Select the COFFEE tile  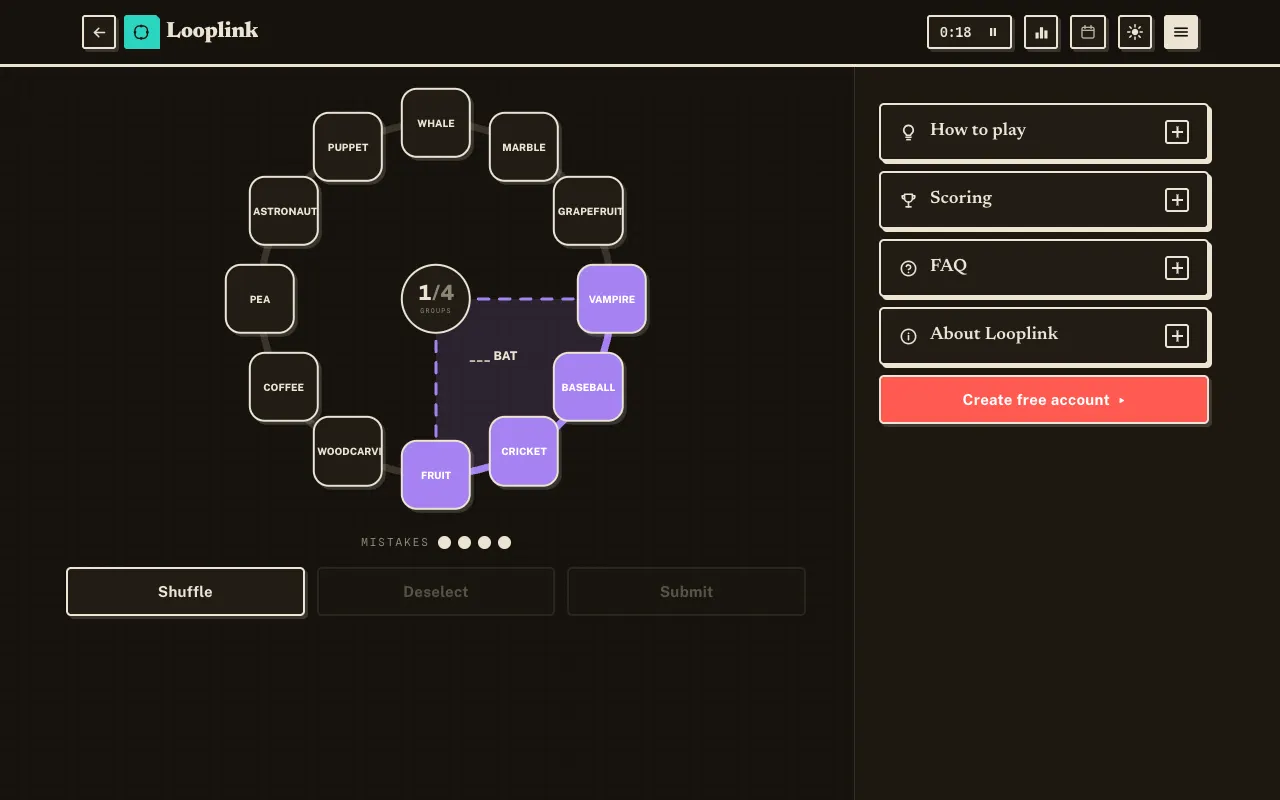[x=284, y=387]
